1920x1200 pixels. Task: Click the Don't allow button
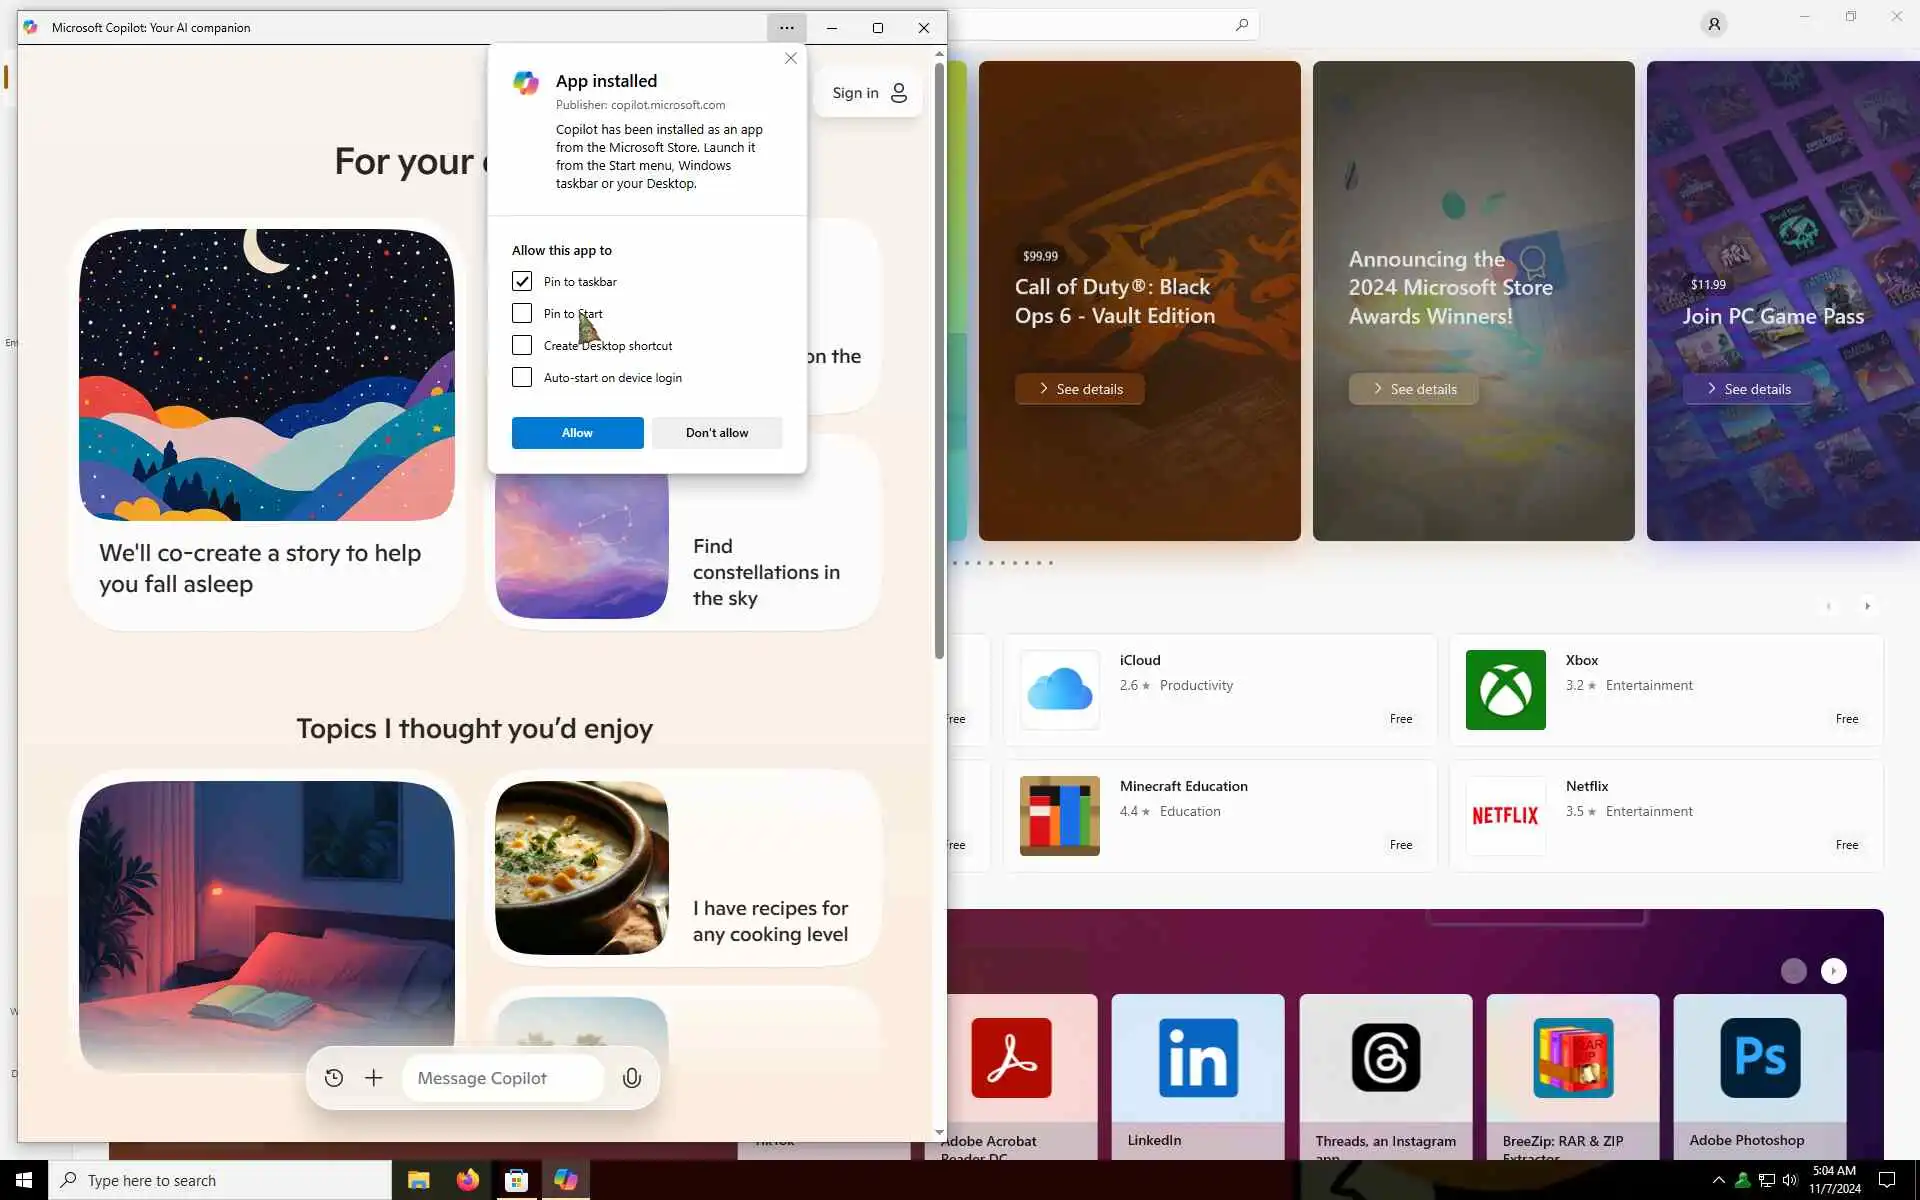pos(716,433)
